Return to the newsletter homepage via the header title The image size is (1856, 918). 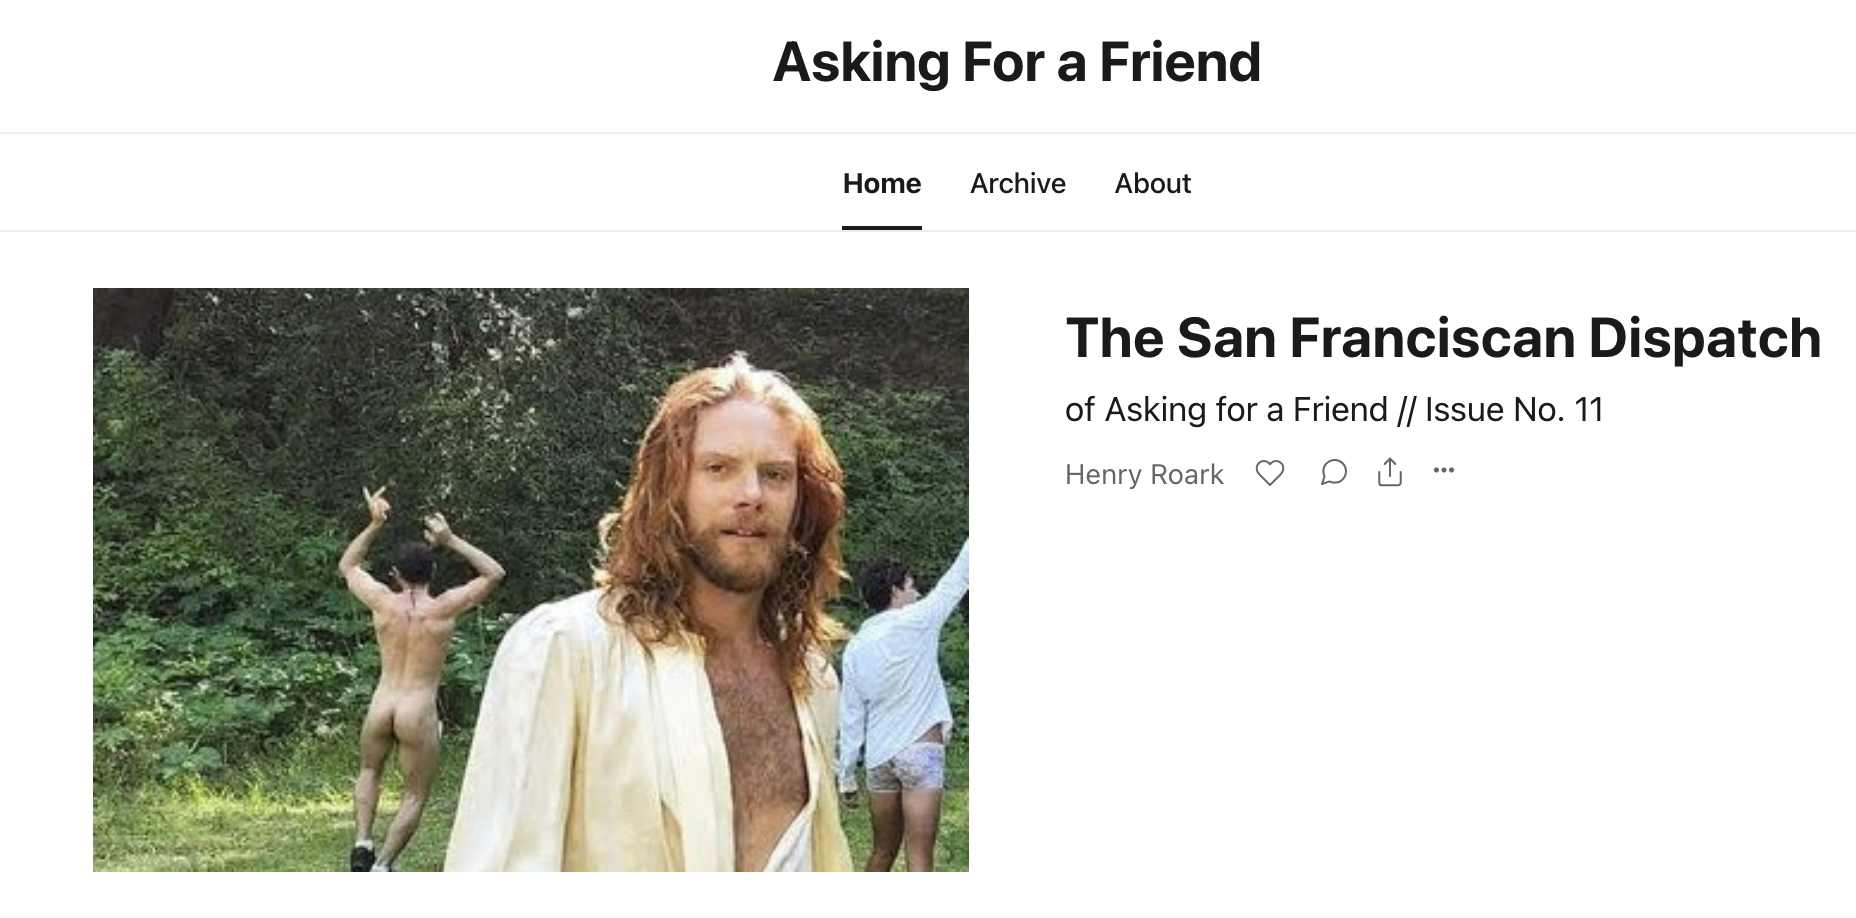(1016, 62)
